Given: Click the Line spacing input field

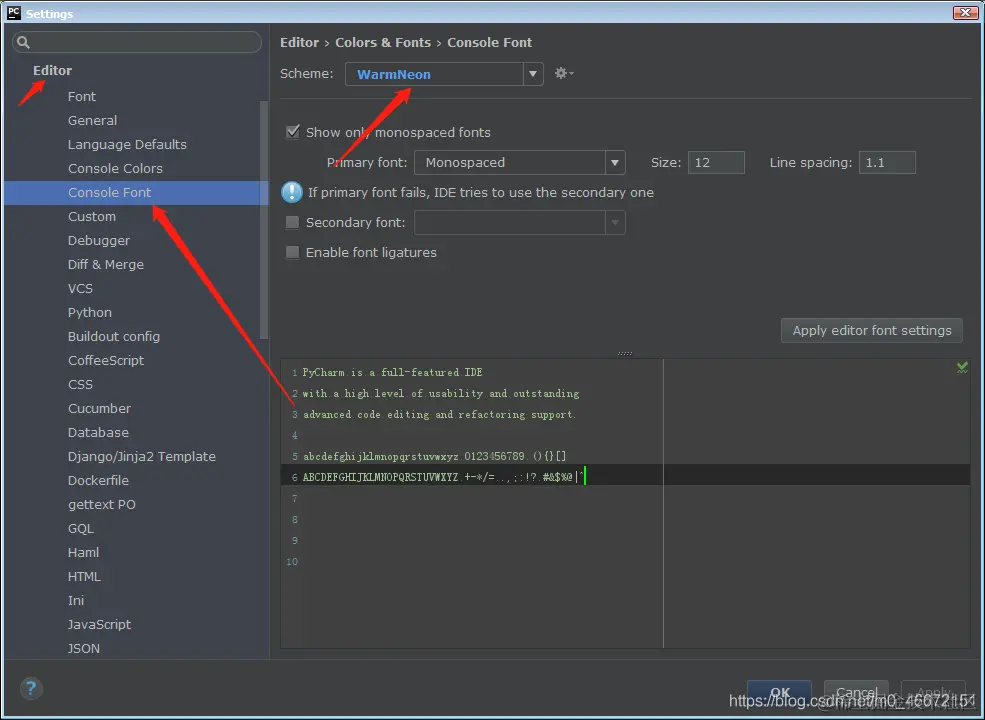Looking at the screenshot, I should click(887, 163).
